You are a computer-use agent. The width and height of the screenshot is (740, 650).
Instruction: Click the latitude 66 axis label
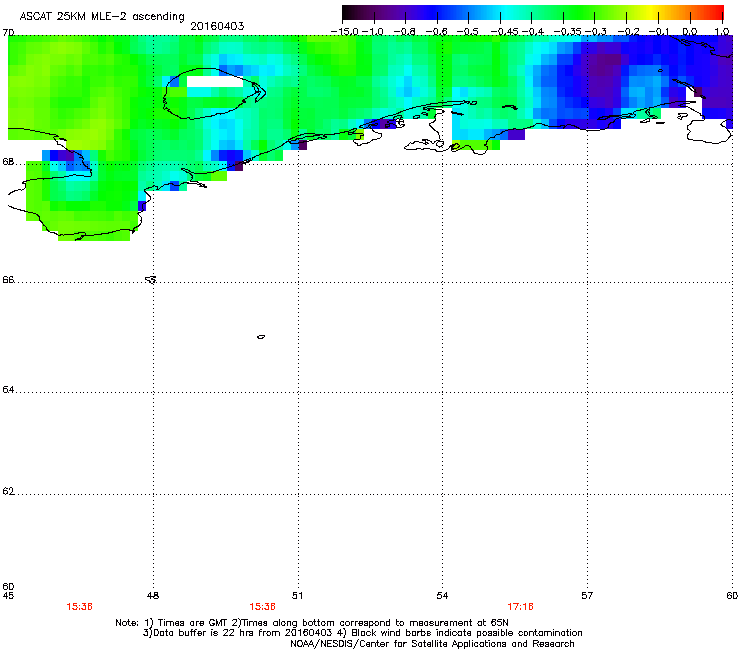click(8, 280)
